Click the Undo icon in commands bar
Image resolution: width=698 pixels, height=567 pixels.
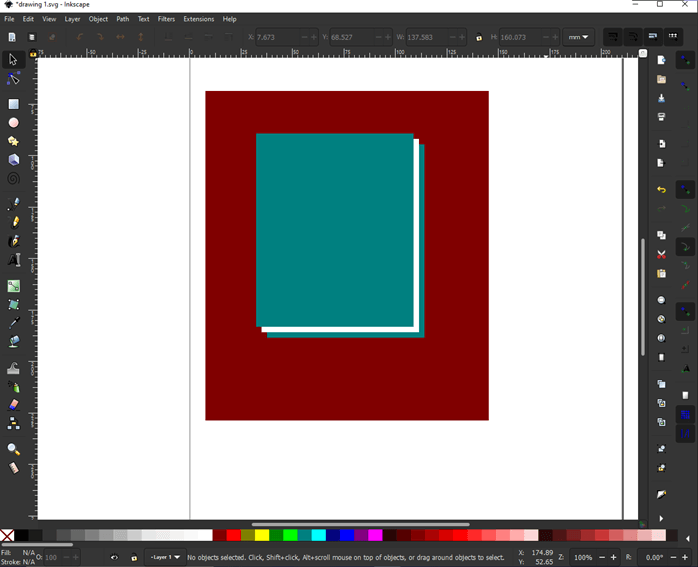tap(661, 190)
